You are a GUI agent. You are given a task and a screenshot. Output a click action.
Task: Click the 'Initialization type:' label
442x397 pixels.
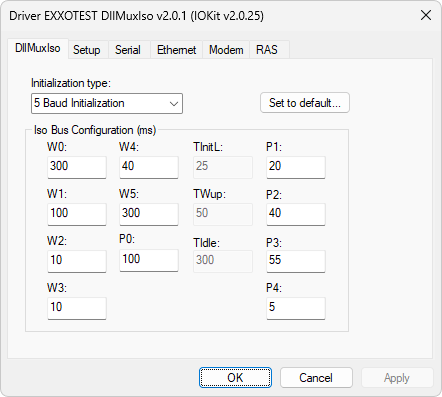(x=71, y=83)
